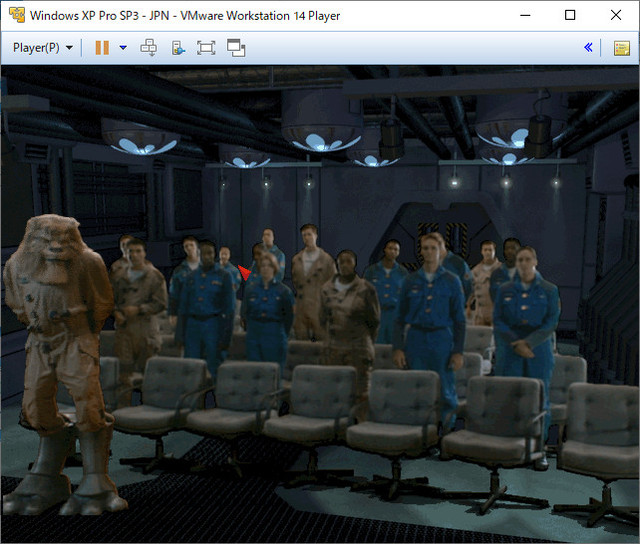The width and height of the screenshot is (640, 544).
Task: Maximize the VMware Player window
Action: [x=570, y=15]
